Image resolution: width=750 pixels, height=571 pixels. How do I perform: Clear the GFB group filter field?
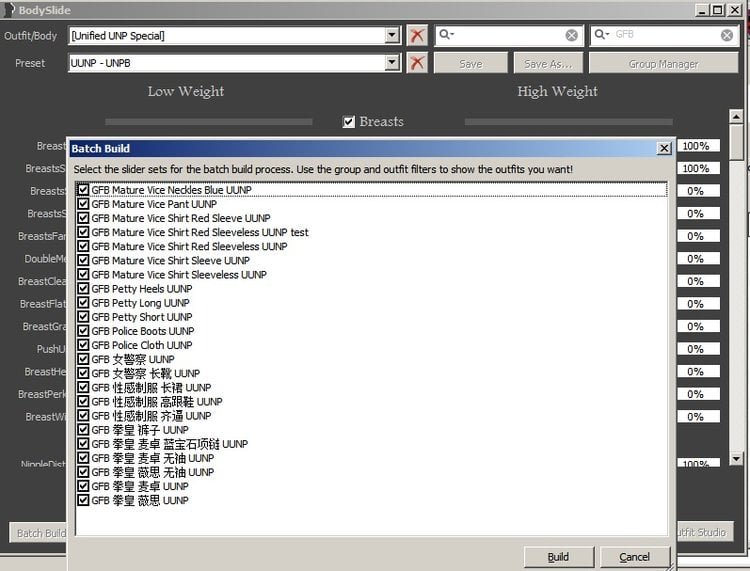click(x=727, y=35)
